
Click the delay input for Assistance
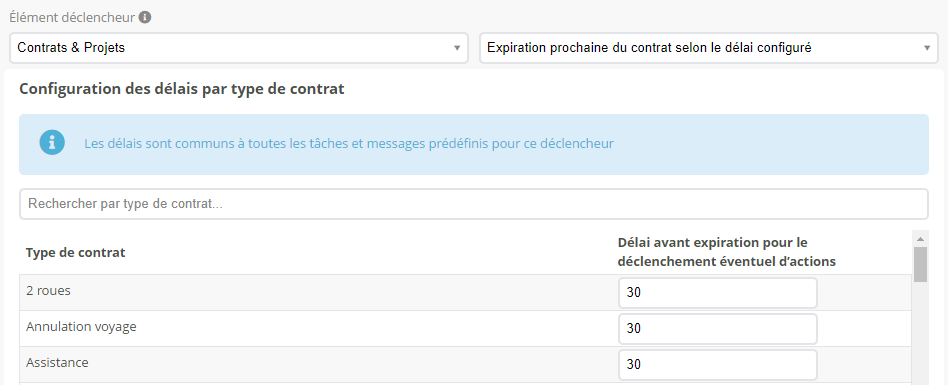pos(718,365)
